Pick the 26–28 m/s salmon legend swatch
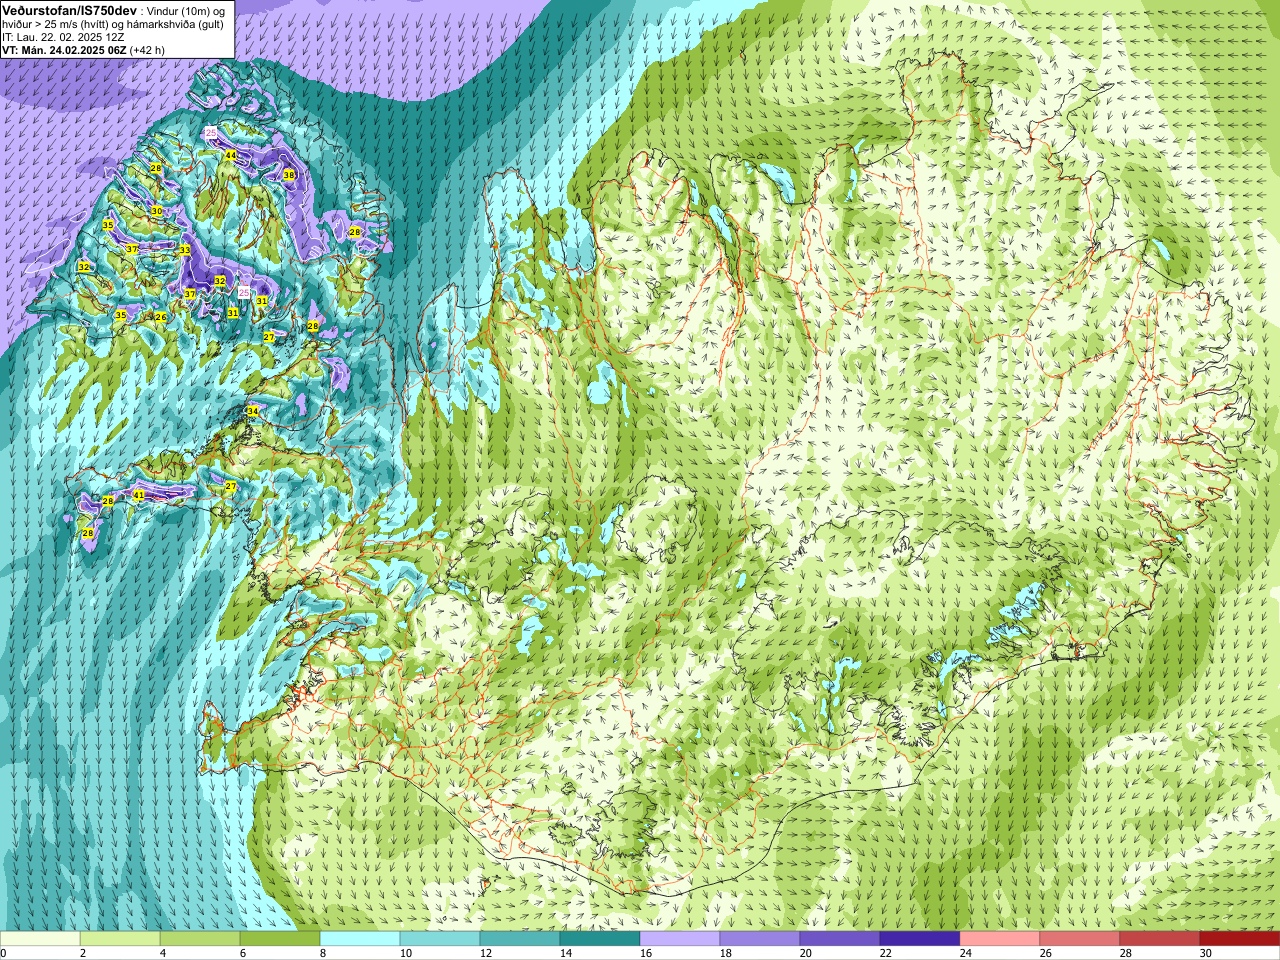 click(x=1080, y=939)
